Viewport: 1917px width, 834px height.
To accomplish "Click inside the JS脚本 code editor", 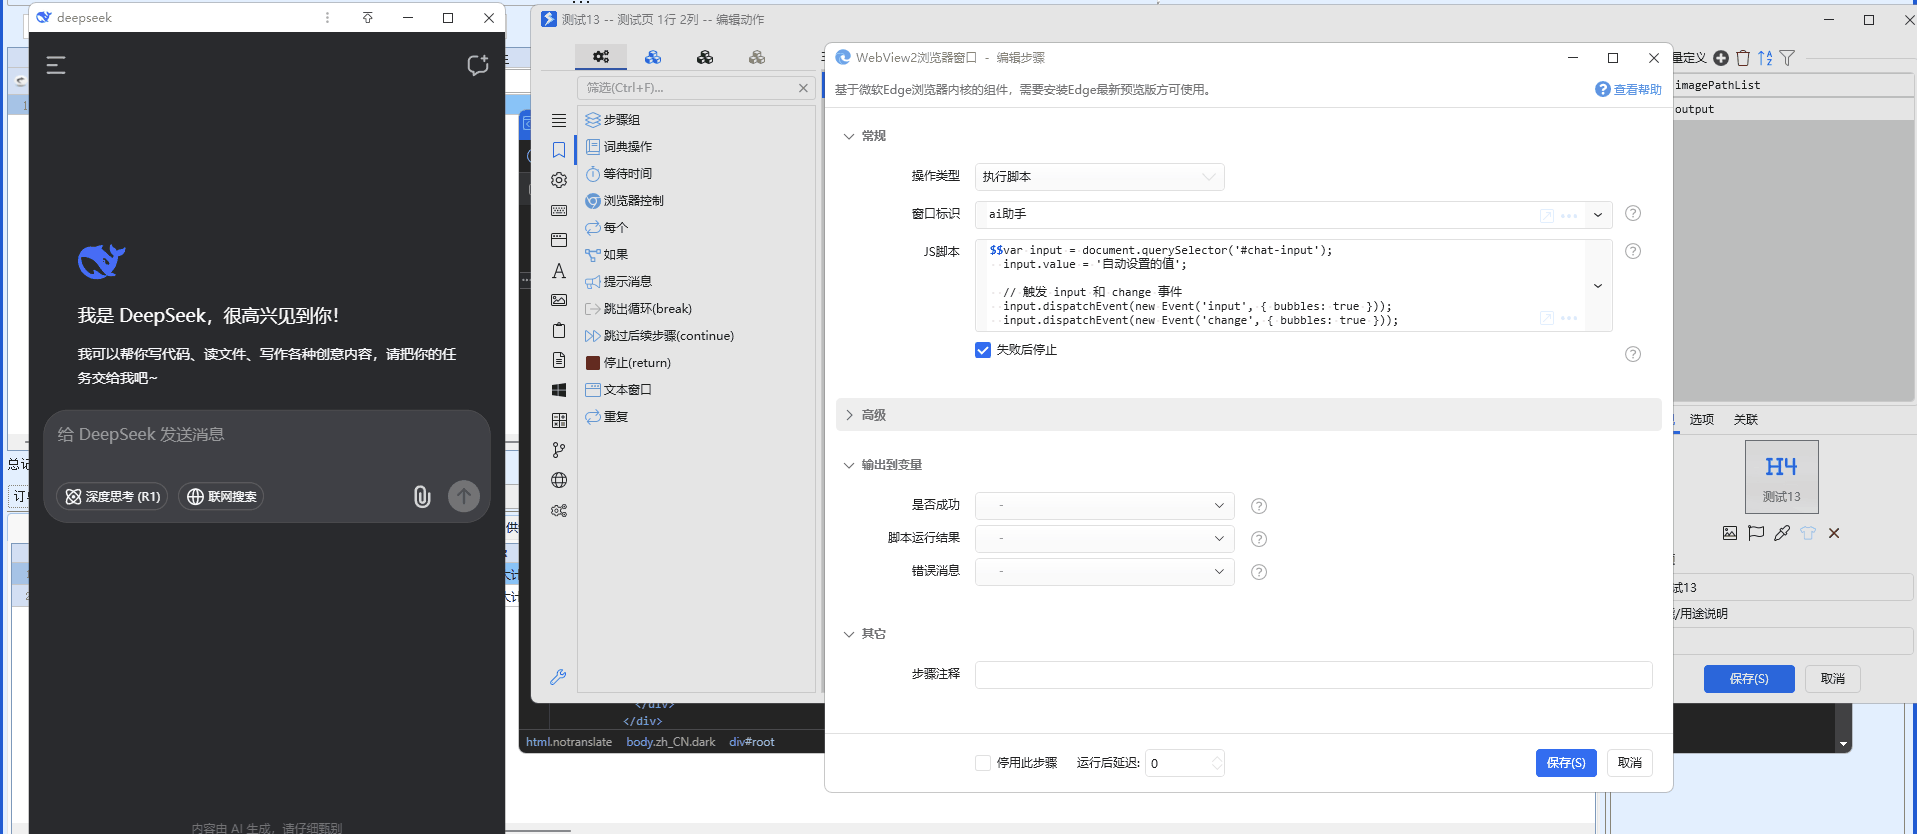I will click(x=1280, y=285).
